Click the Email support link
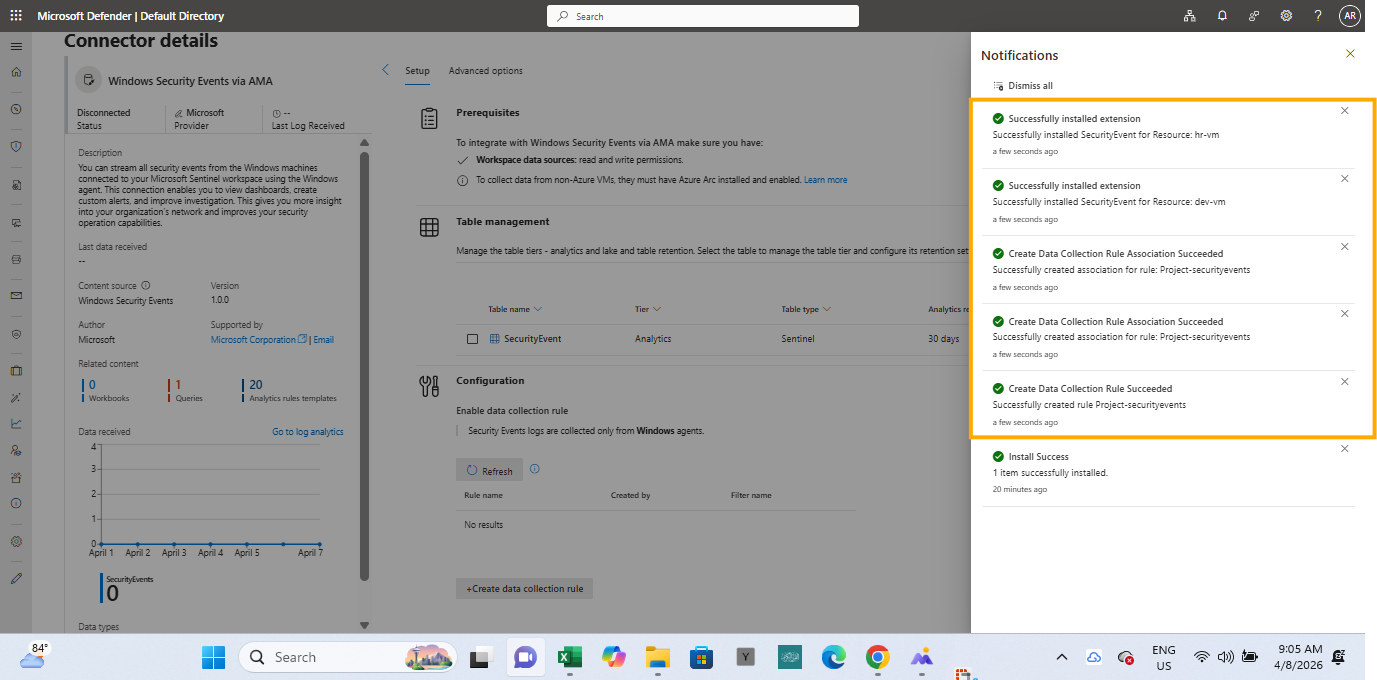The width and height of the screenshot is (1377, 680). 323,340
